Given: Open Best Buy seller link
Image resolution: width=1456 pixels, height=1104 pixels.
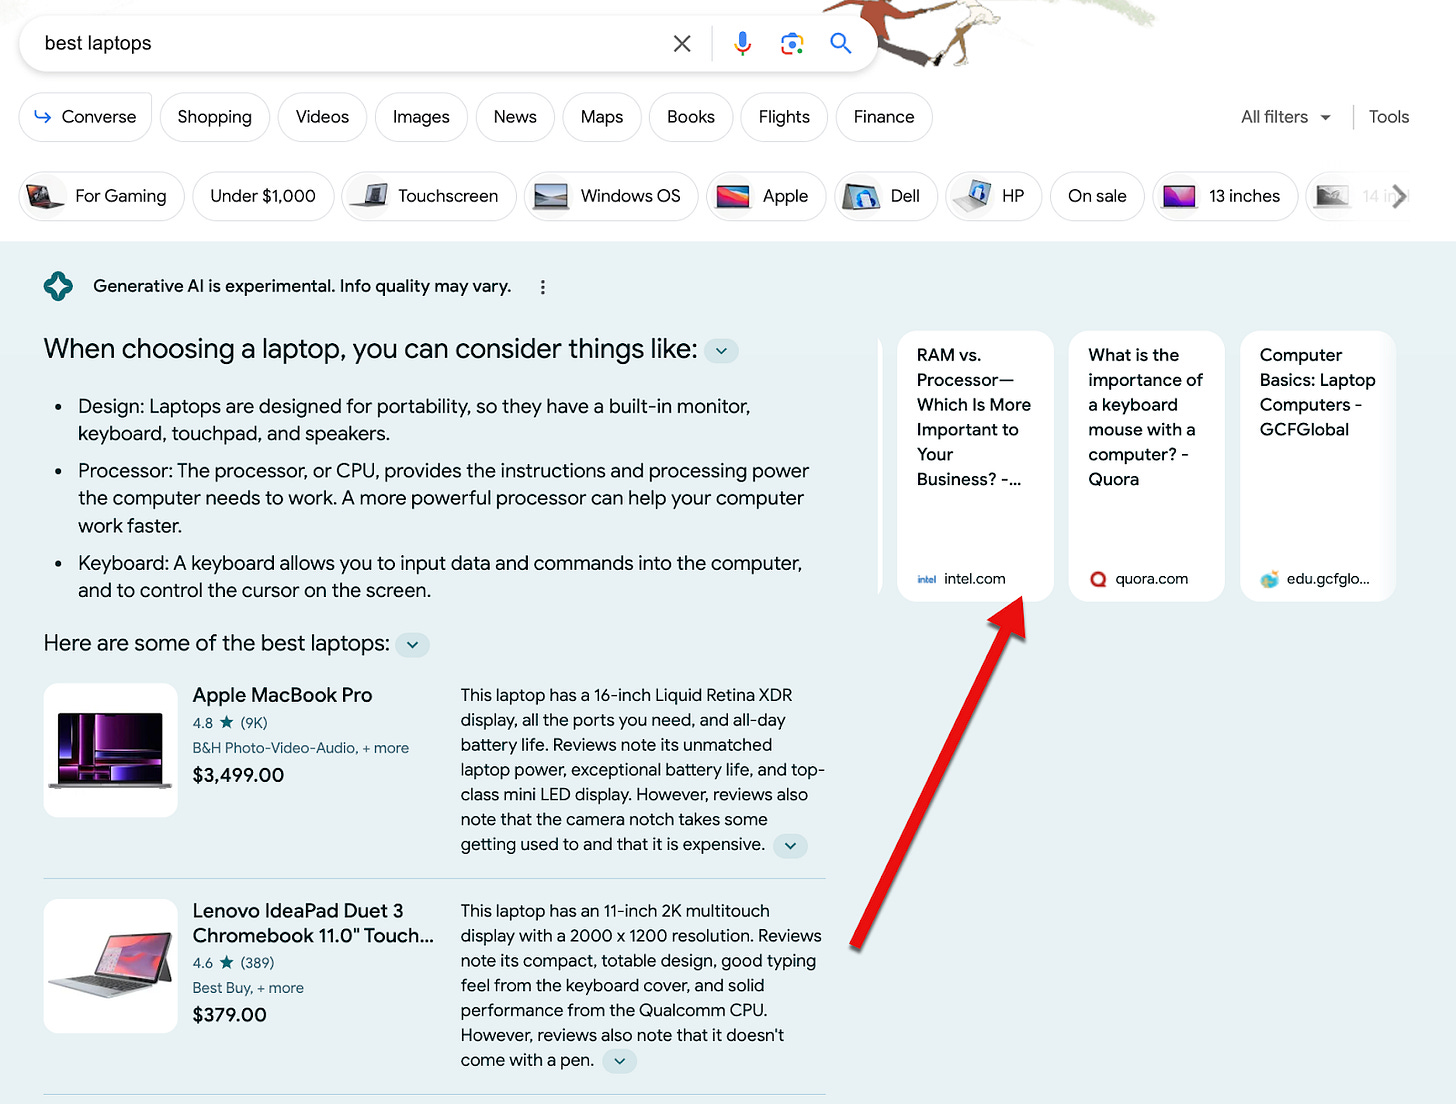Looking at the screenshot, I should pos(222,988).
